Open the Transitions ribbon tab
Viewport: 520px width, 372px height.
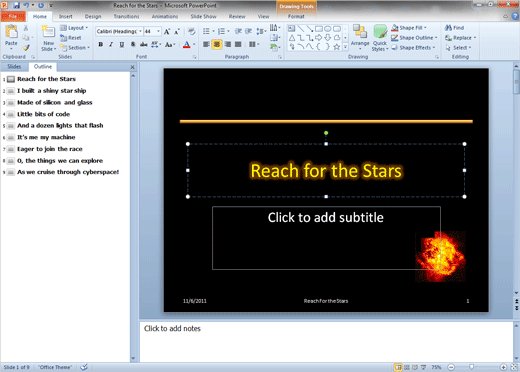(x=126, y=16)
